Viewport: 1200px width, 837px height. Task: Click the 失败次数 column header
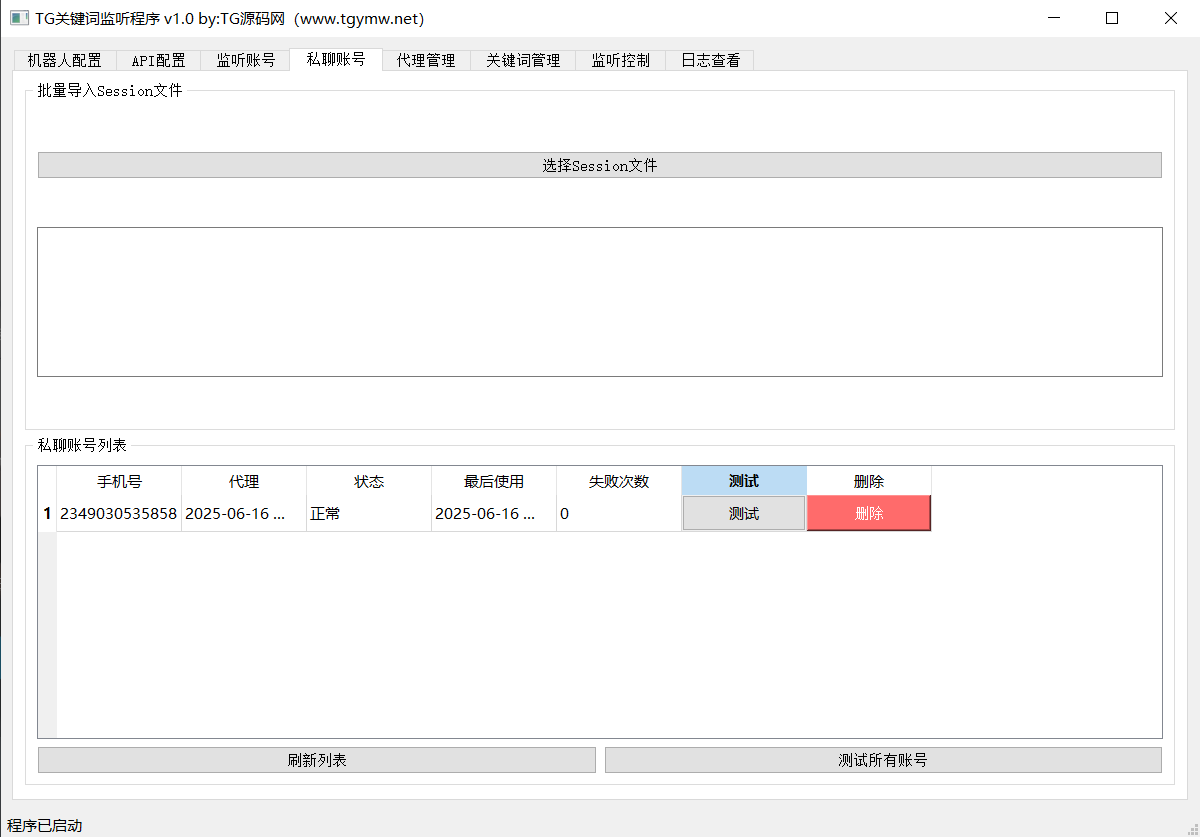tap(619, 481)
